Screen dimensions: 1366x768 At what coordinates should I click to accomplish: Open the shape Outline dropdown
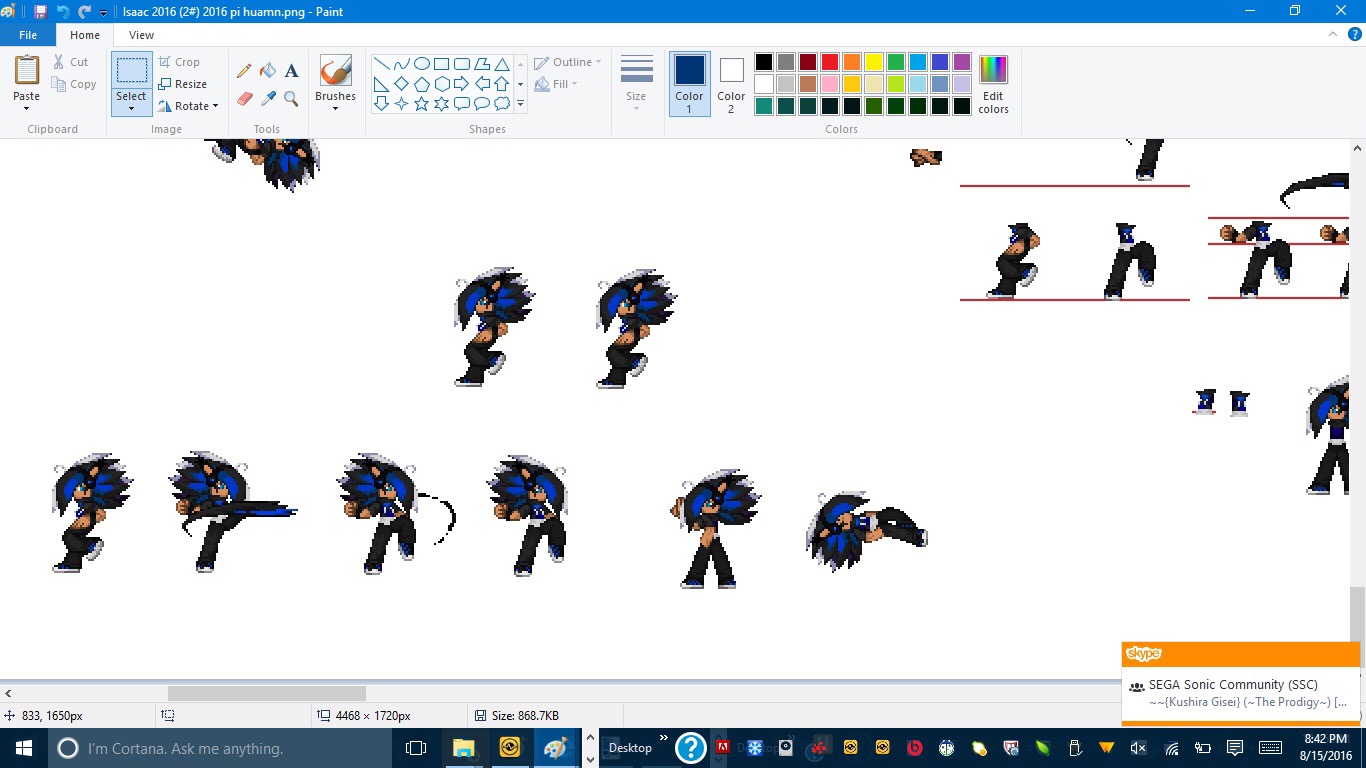567,62
